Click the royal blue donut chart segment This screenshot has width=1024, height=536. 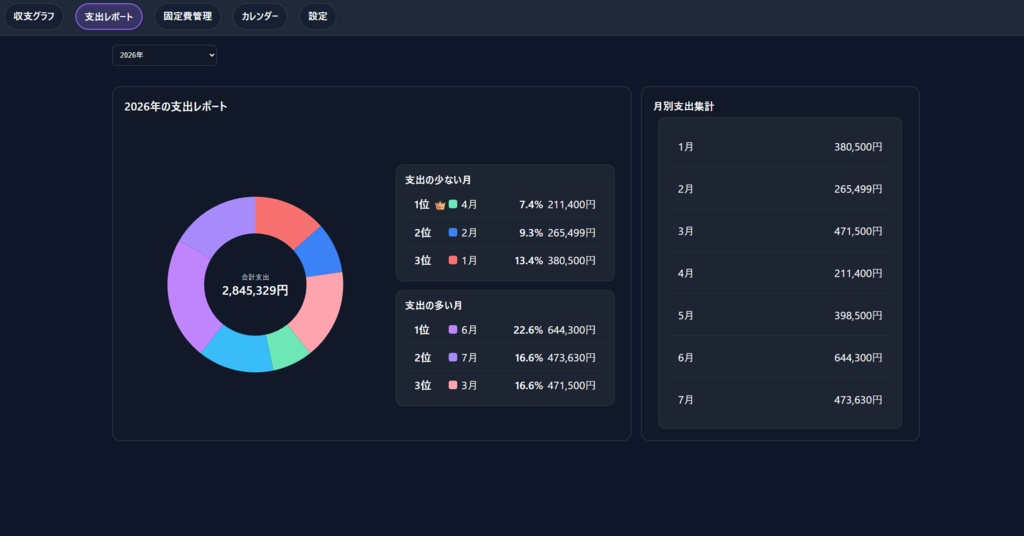tap(320, 251)
